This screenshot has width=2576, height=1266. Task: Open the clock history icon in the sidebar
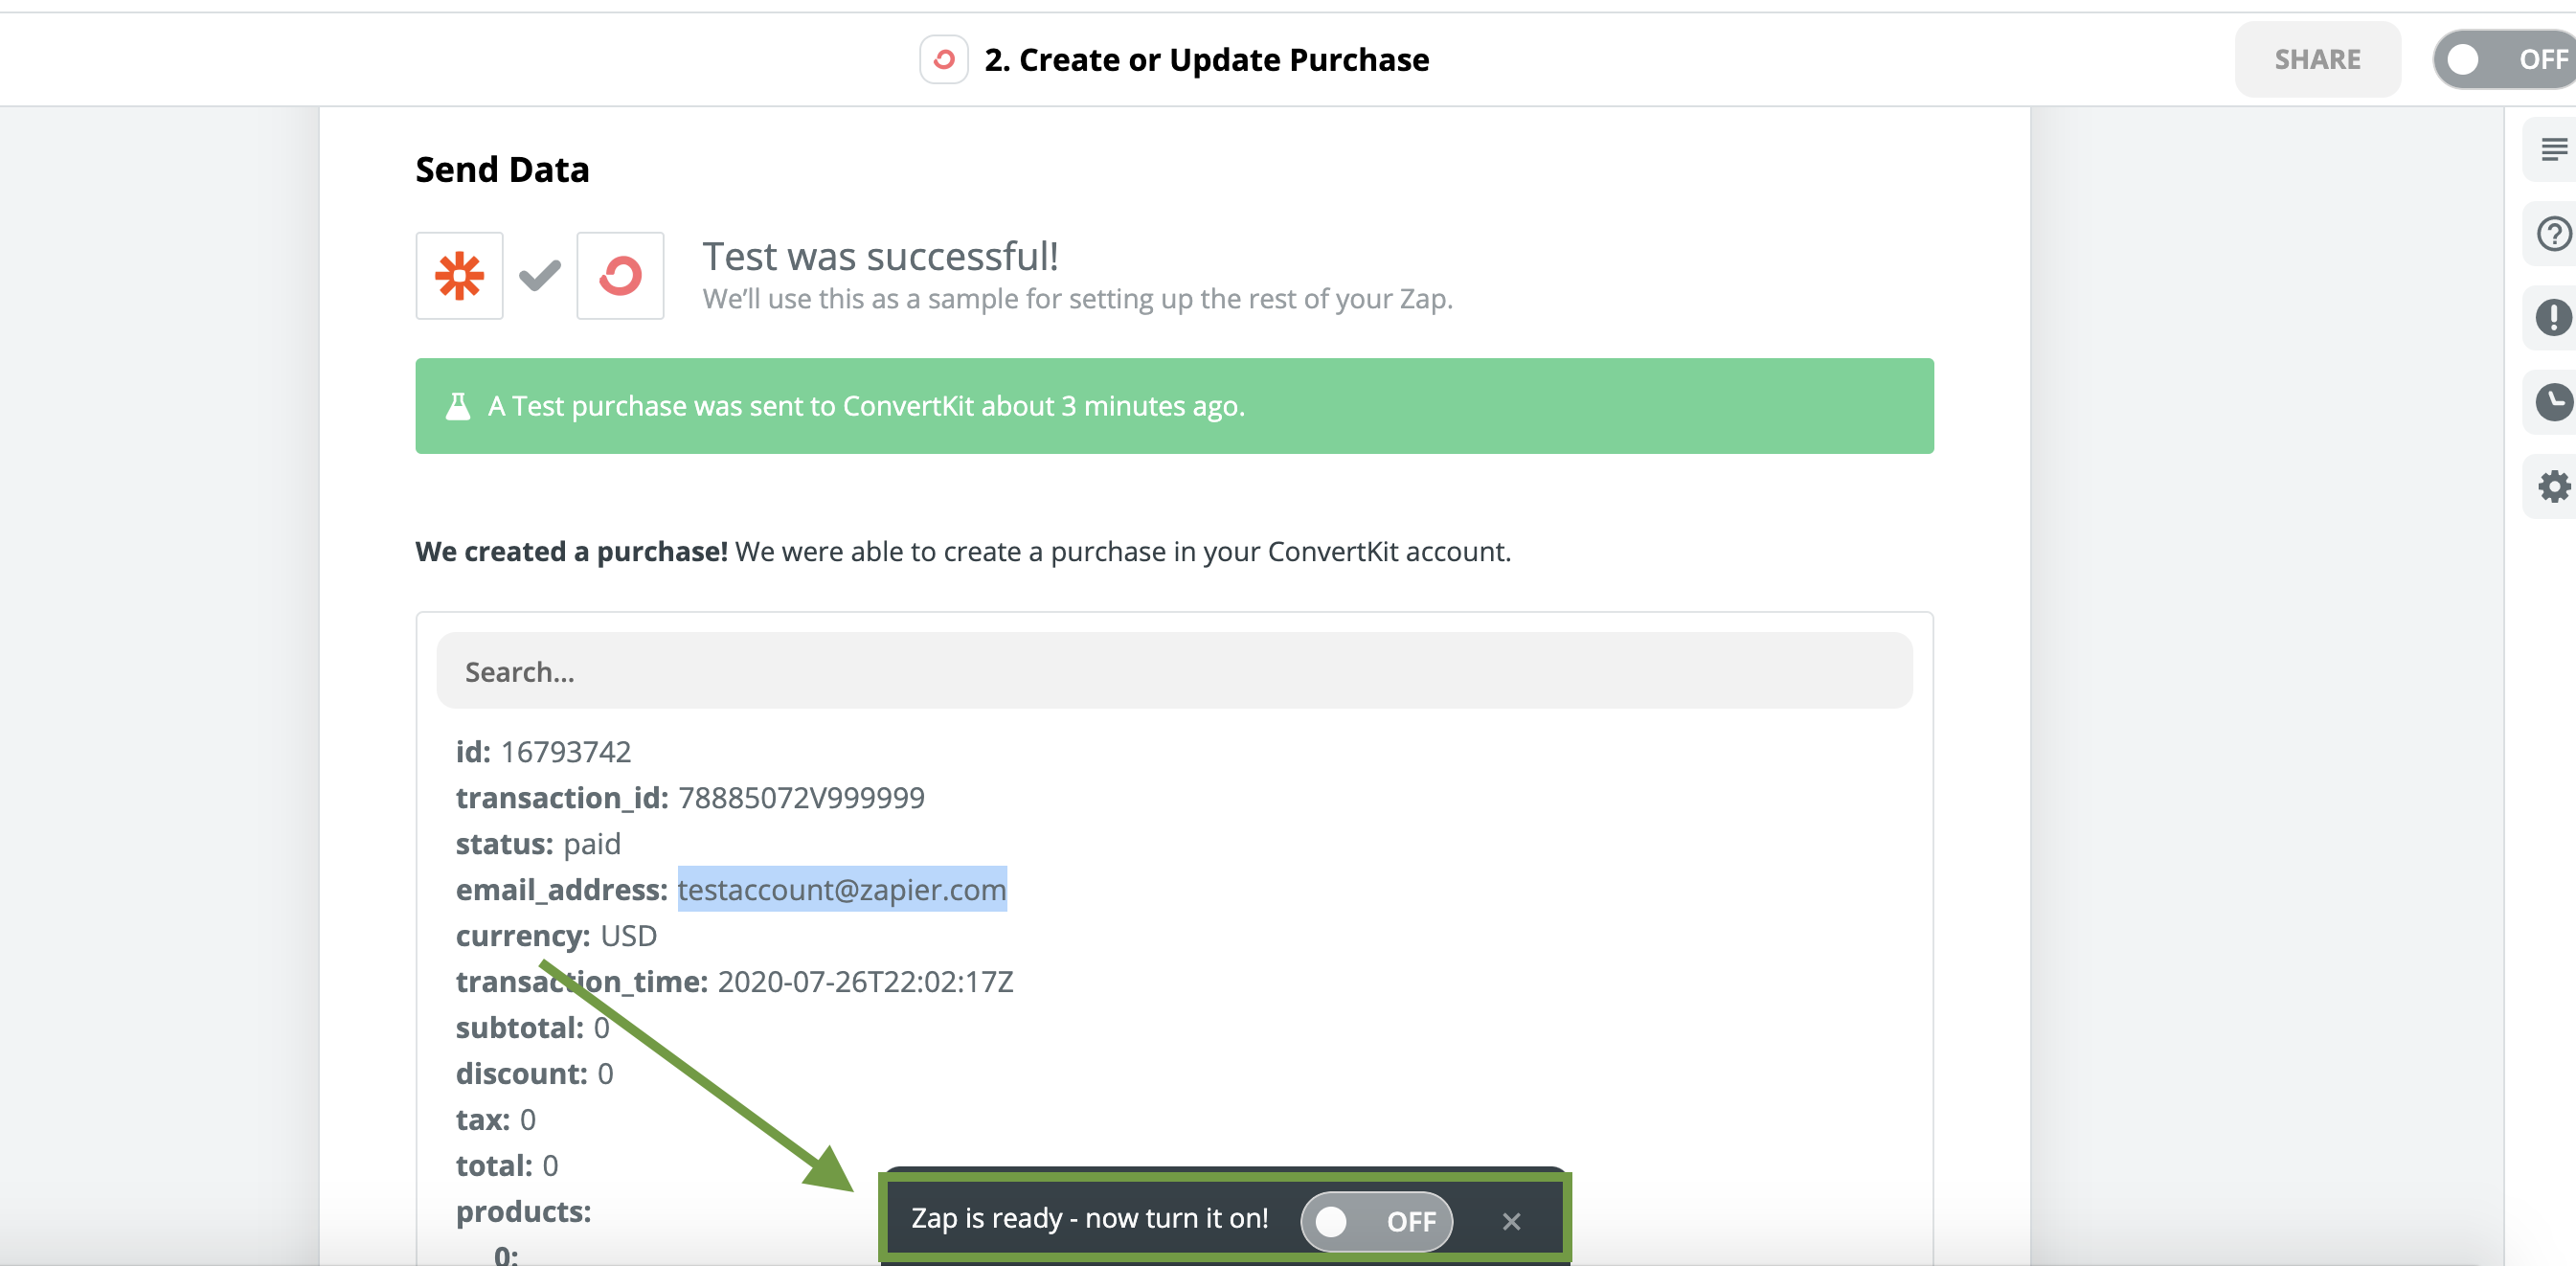click(2553, 402)
